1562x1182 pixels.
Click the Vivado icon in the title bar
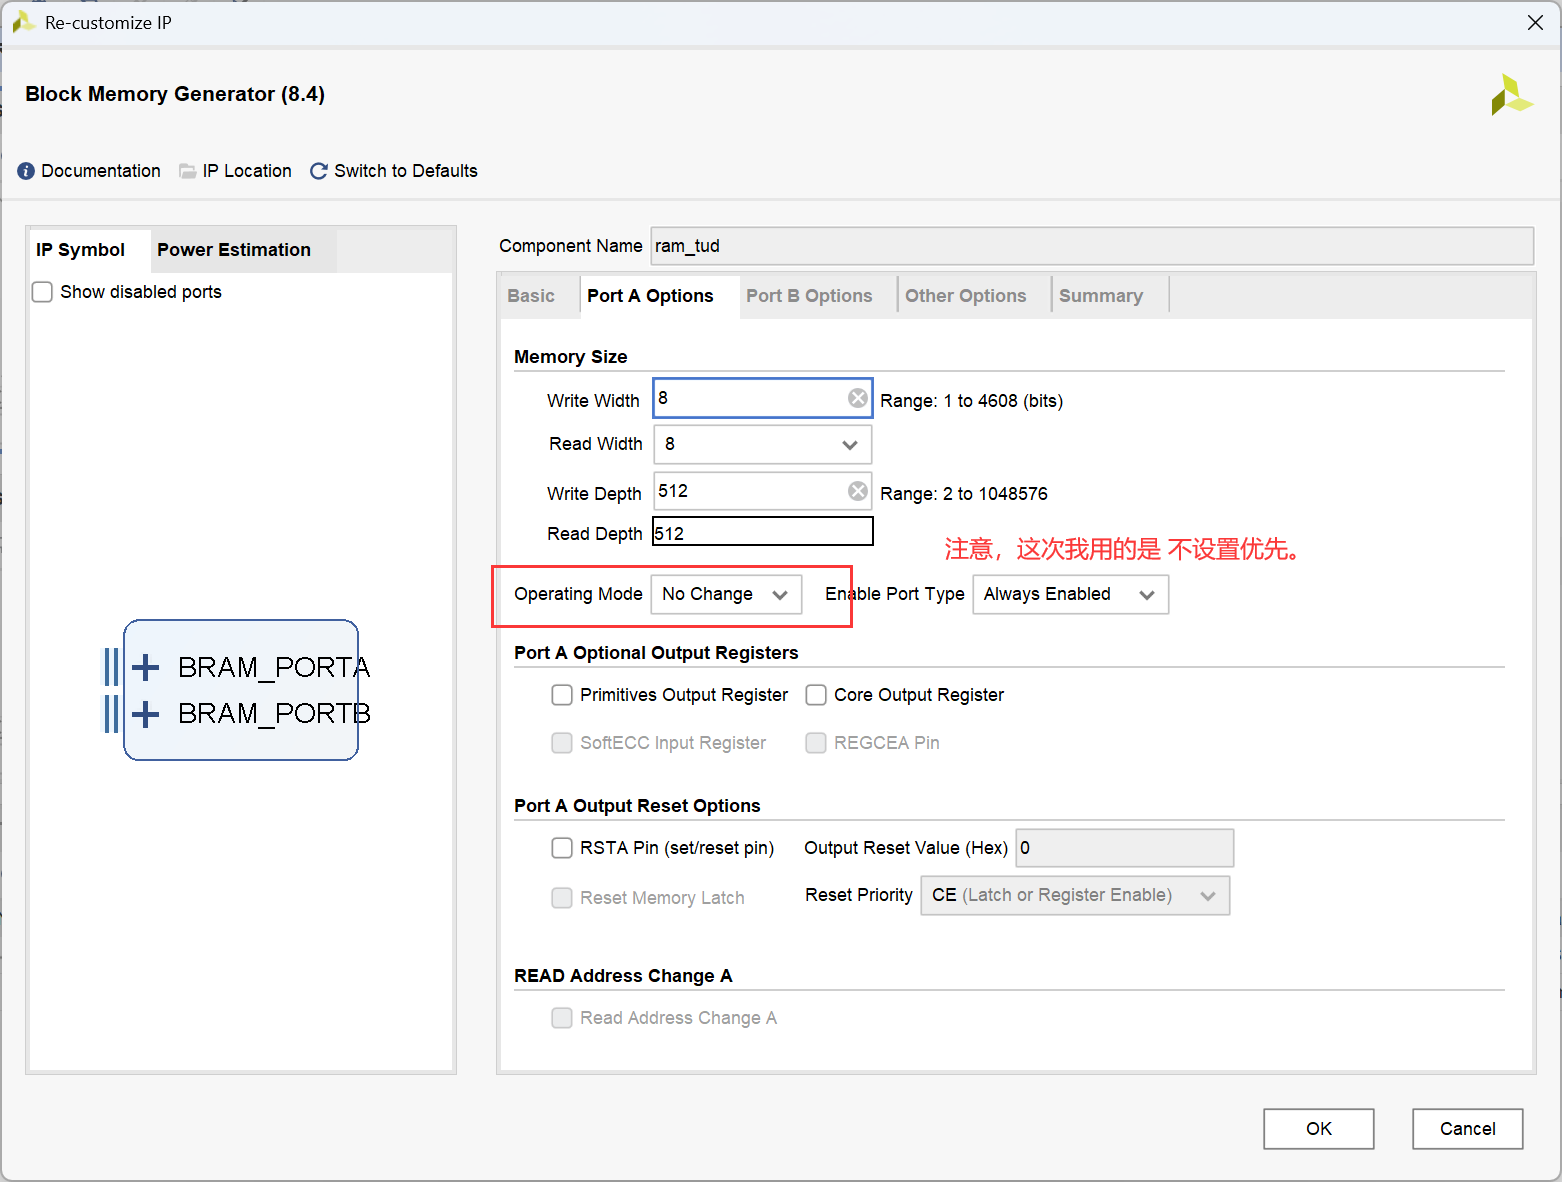point(24,22)
